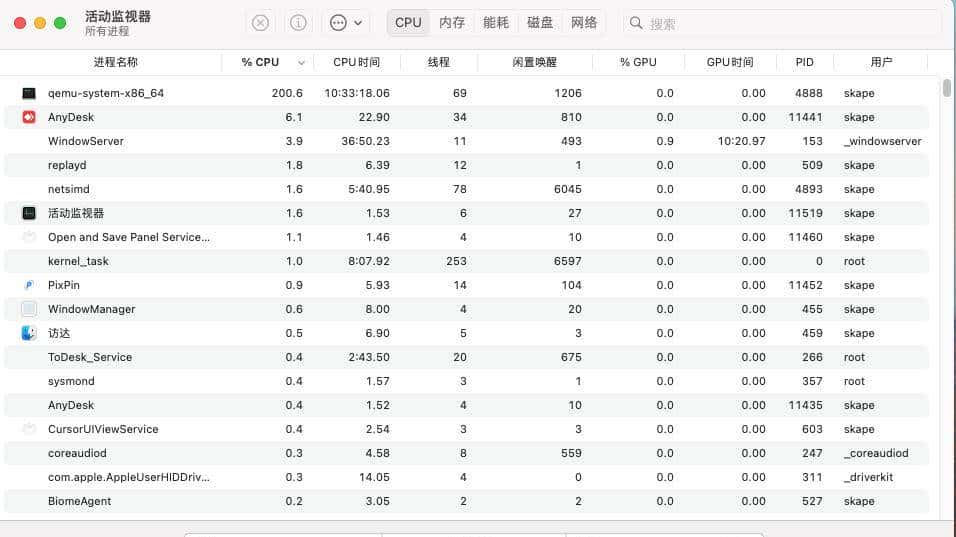
Task: Switch to the 能耗 tab
Action: pos(496,23)
